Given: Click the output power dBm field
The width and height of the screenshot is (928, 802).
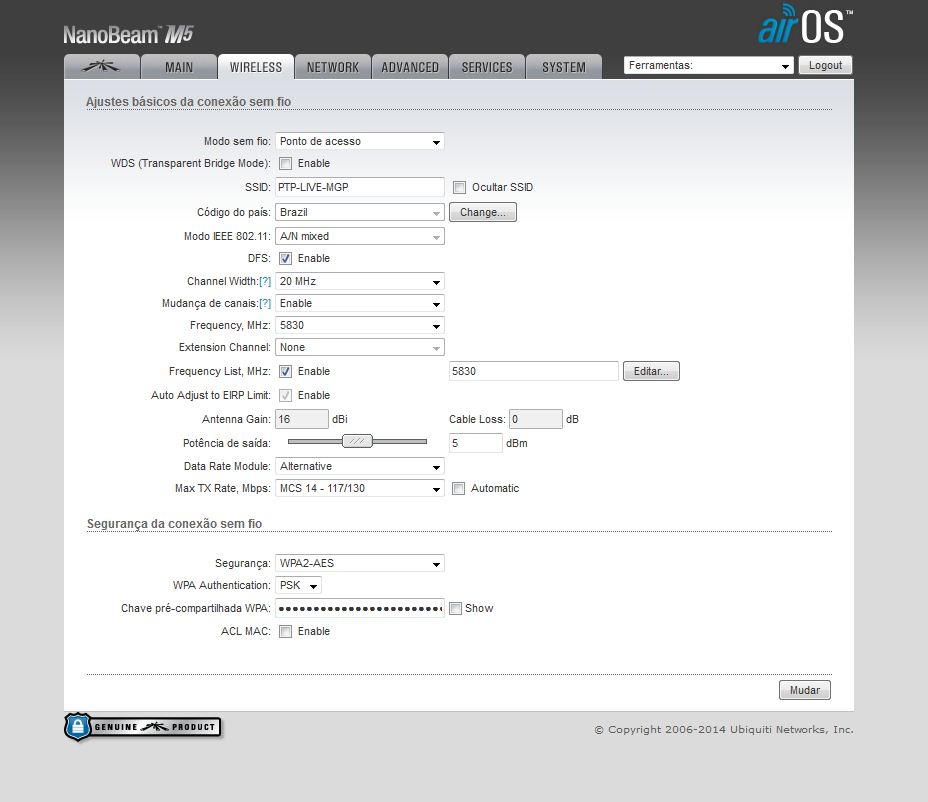Looking at the screenshot, I should click(x=476, y=443).
